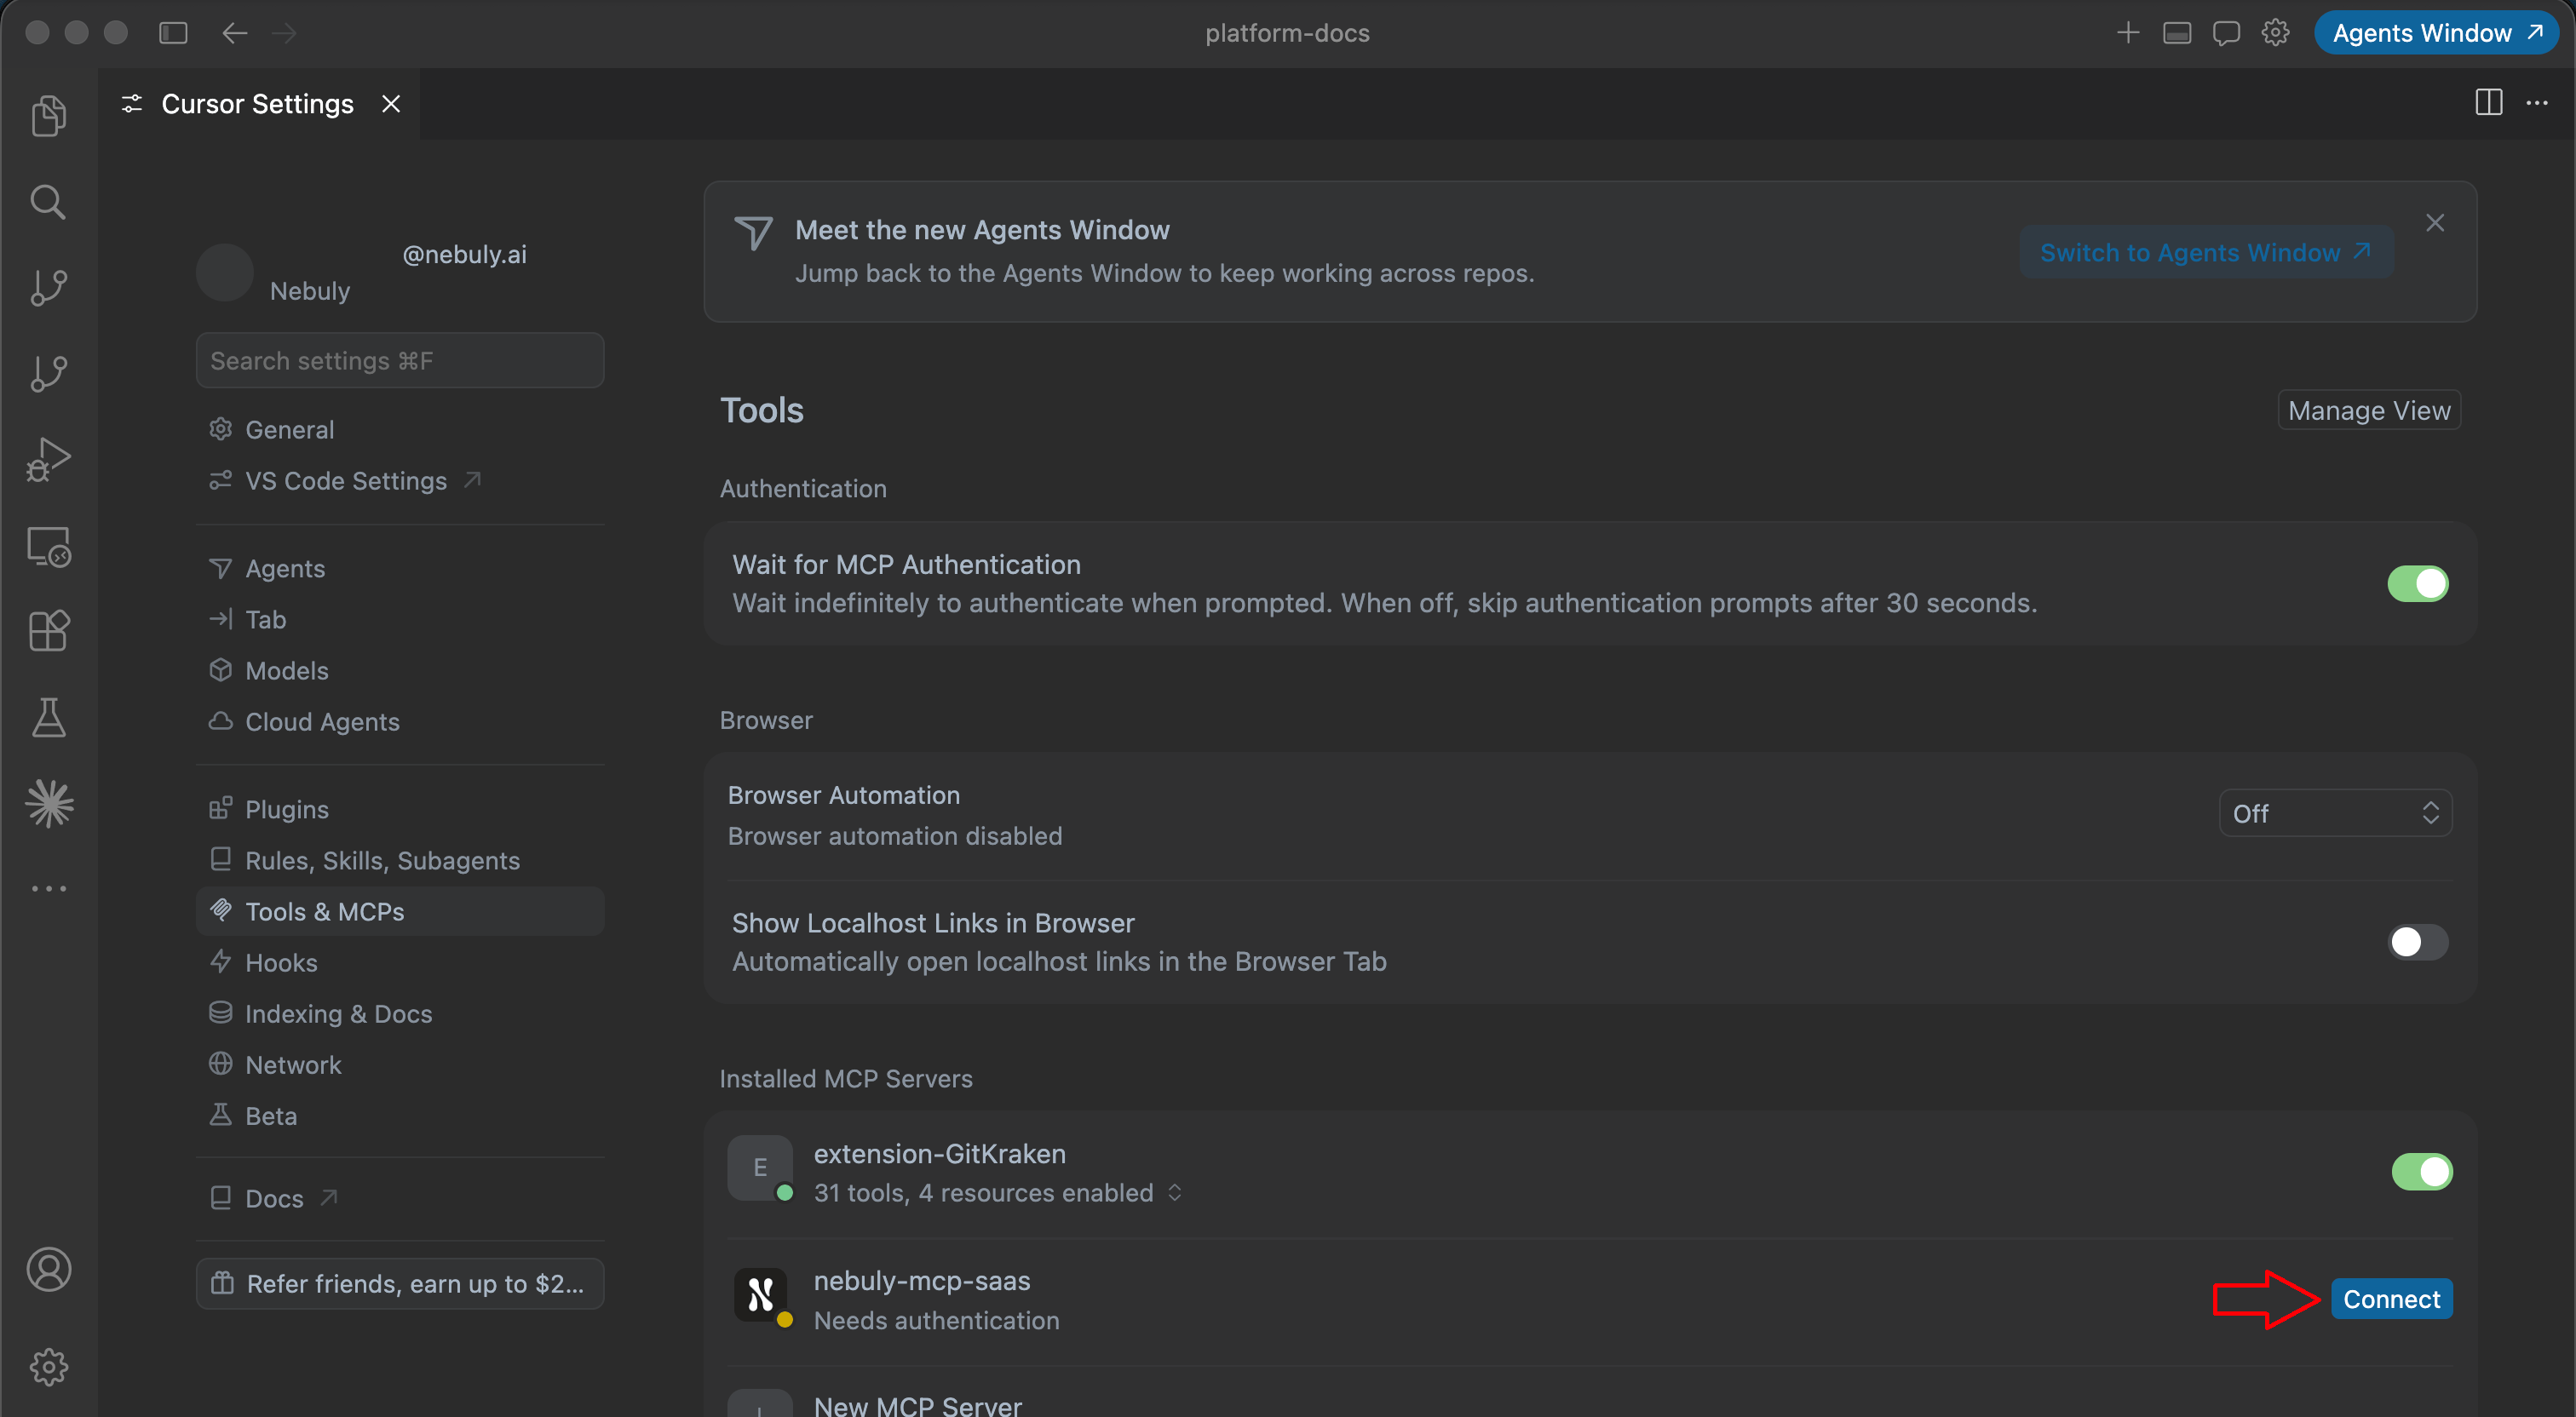Open the editor more actions ellipsis menu

pos(2537,103)
